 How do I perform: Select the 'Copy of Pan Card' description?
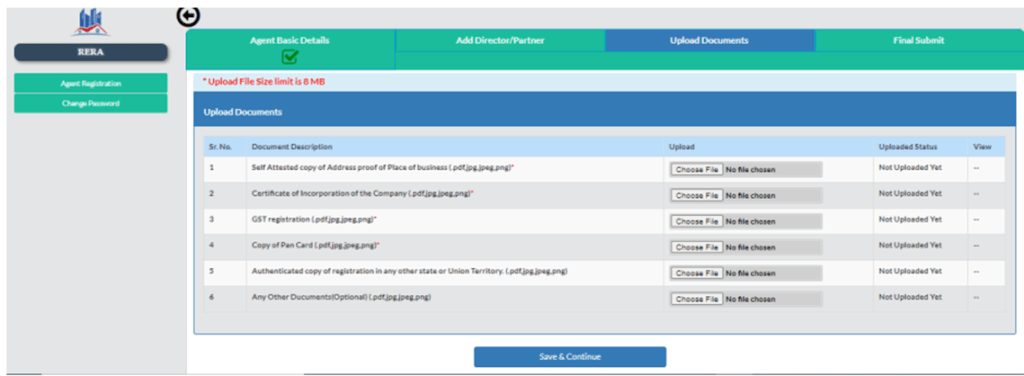pyautogui.click(x=316, y=245)
